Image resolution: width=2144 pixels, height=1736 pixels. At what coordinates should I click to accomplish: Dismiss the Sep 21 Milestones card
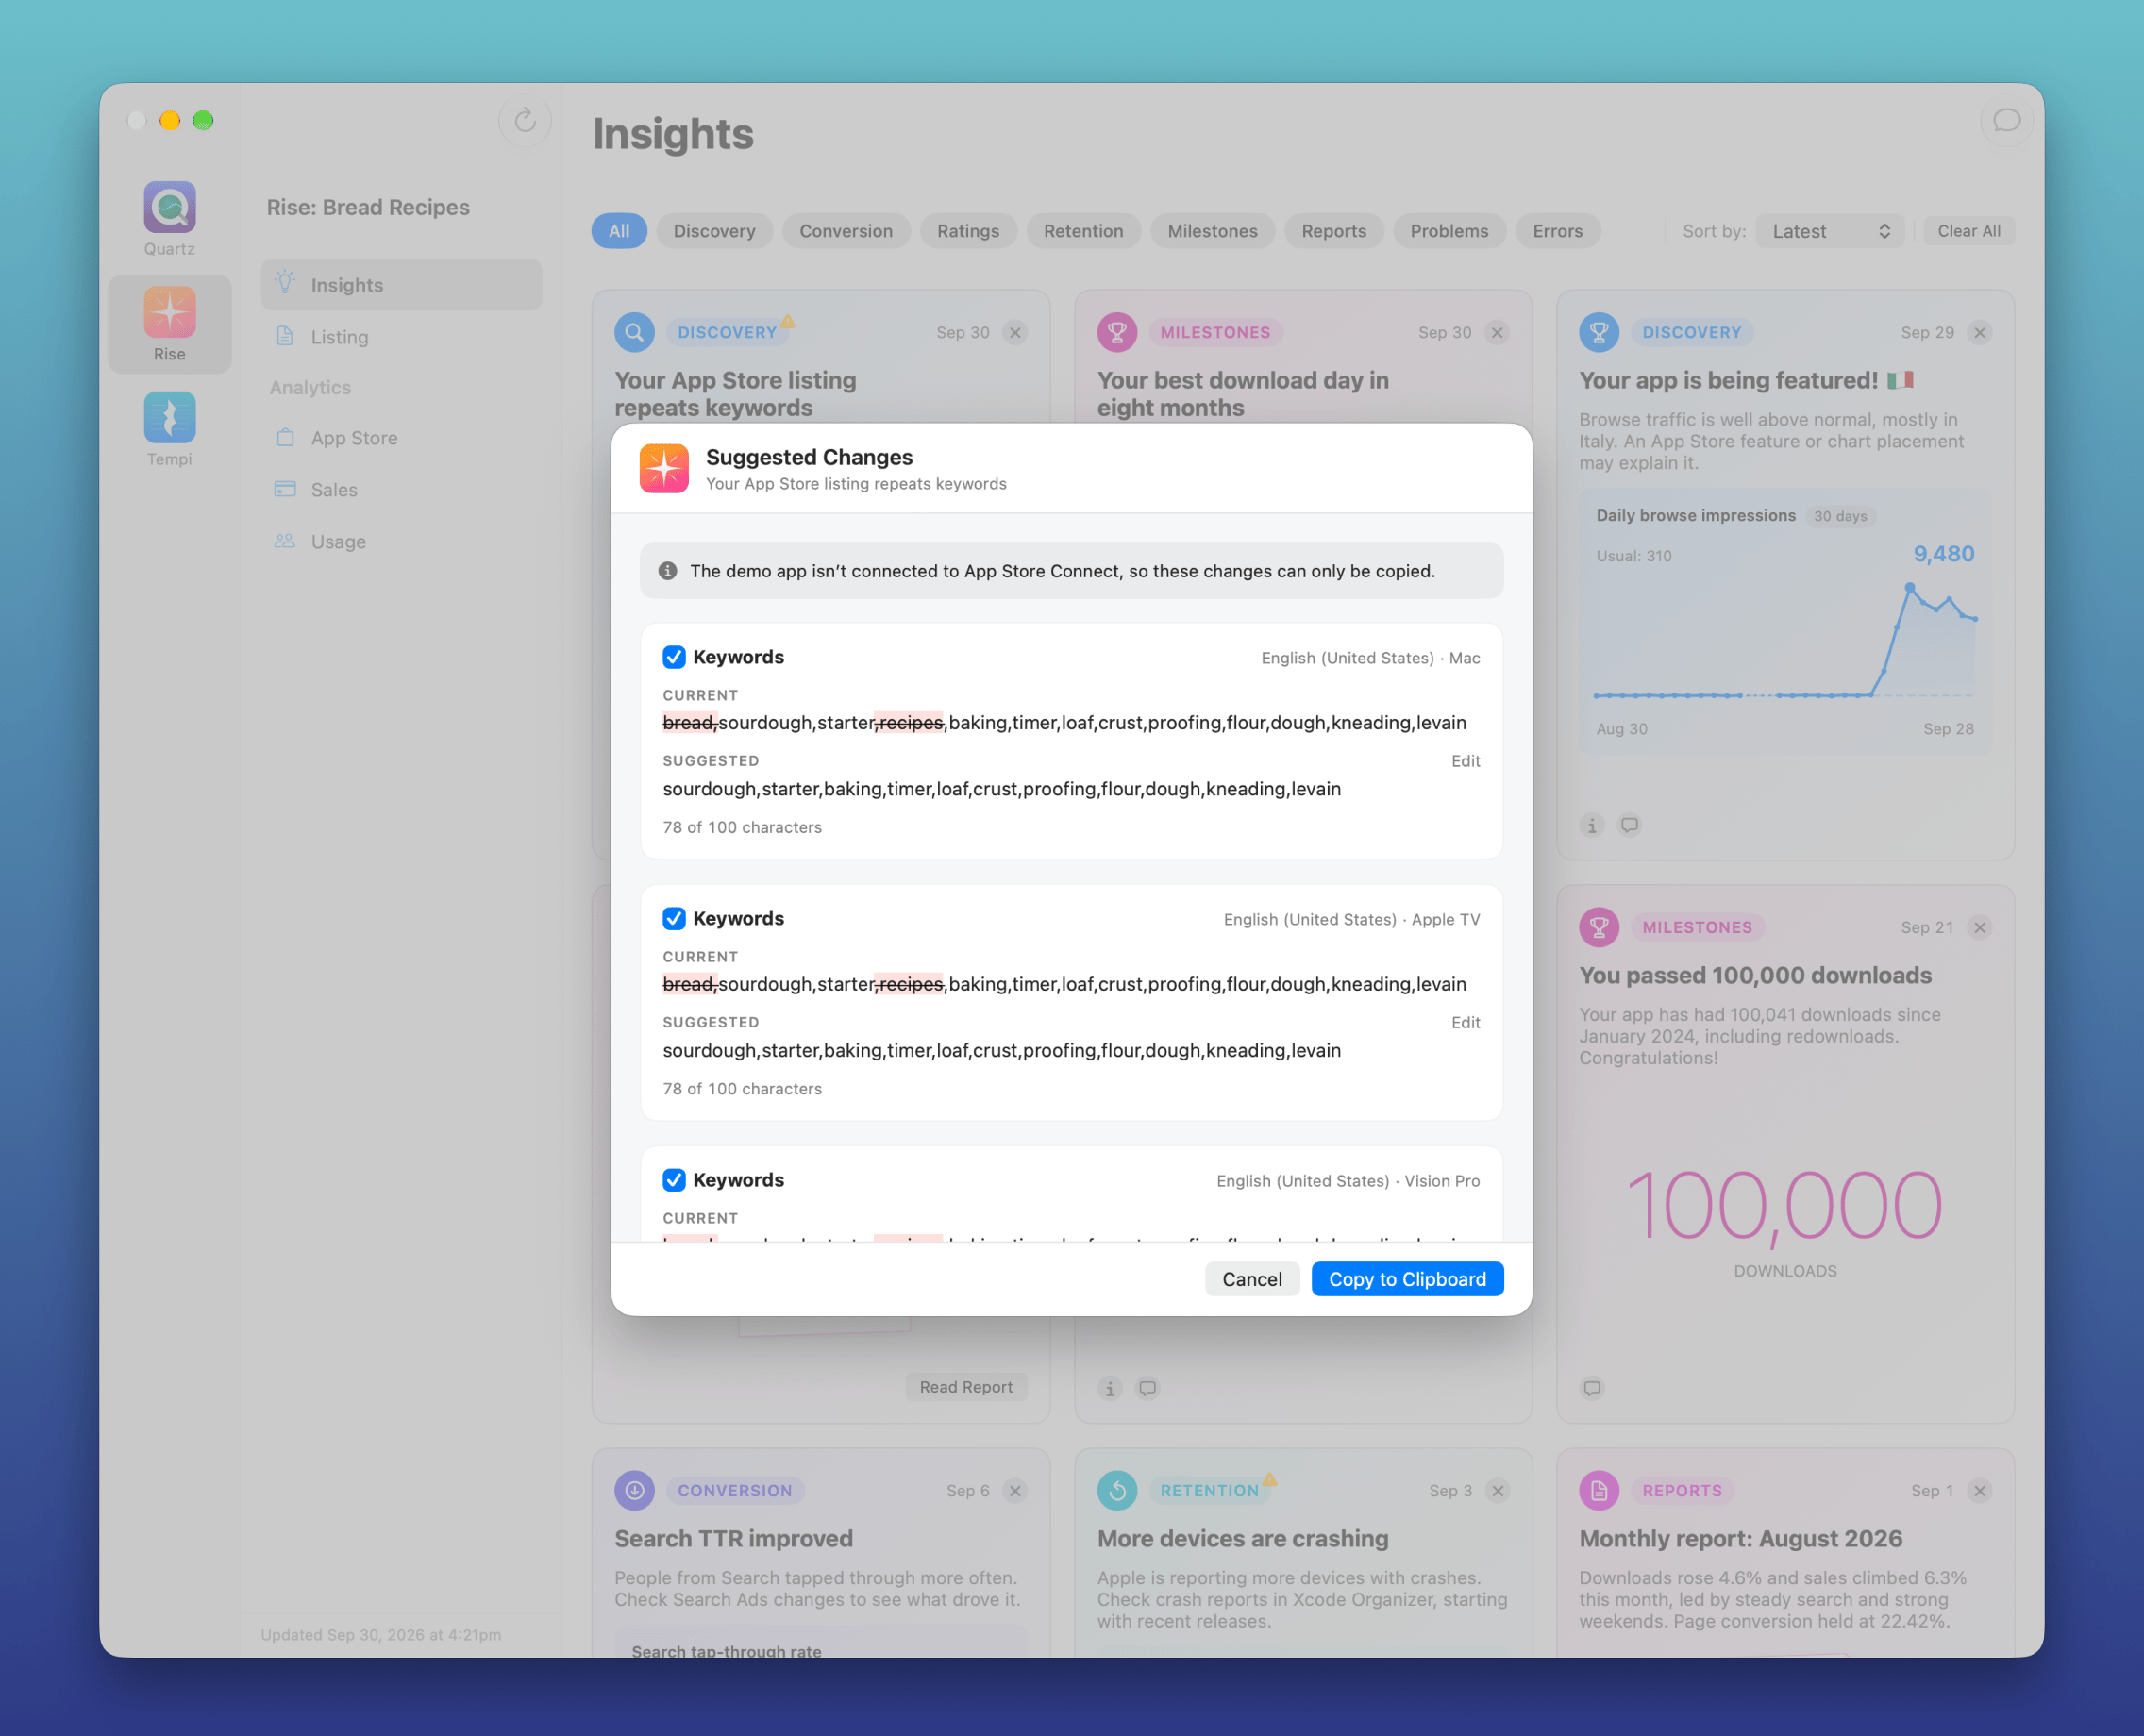tap(1980, 927)
